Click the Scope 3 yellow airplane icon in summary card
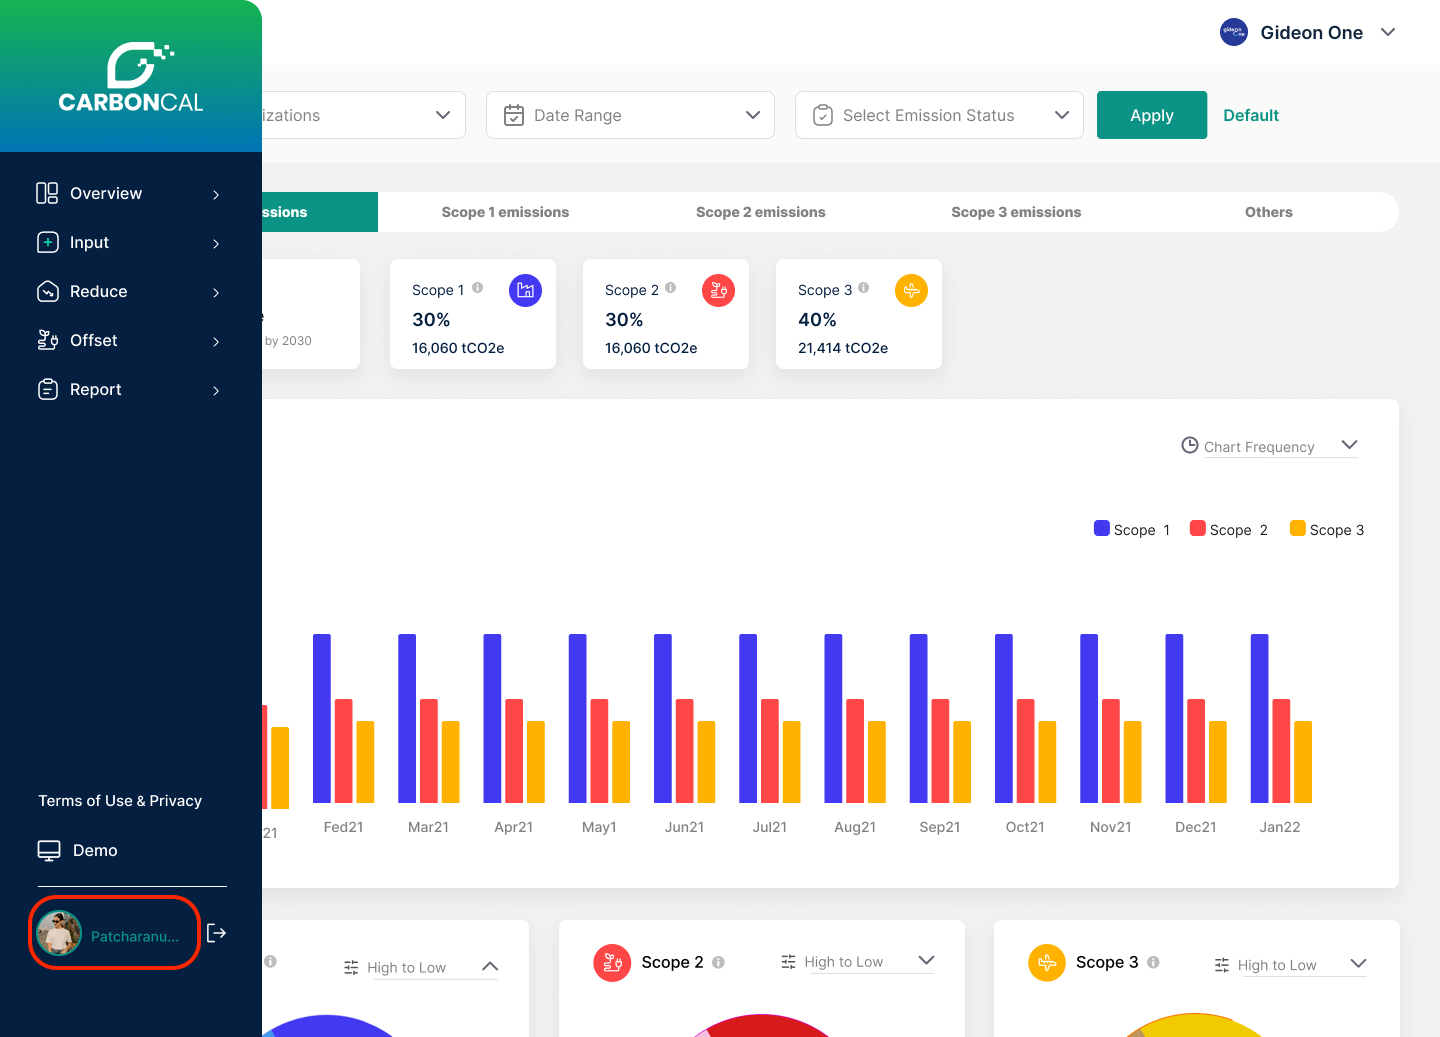 (x=911, y=290)
